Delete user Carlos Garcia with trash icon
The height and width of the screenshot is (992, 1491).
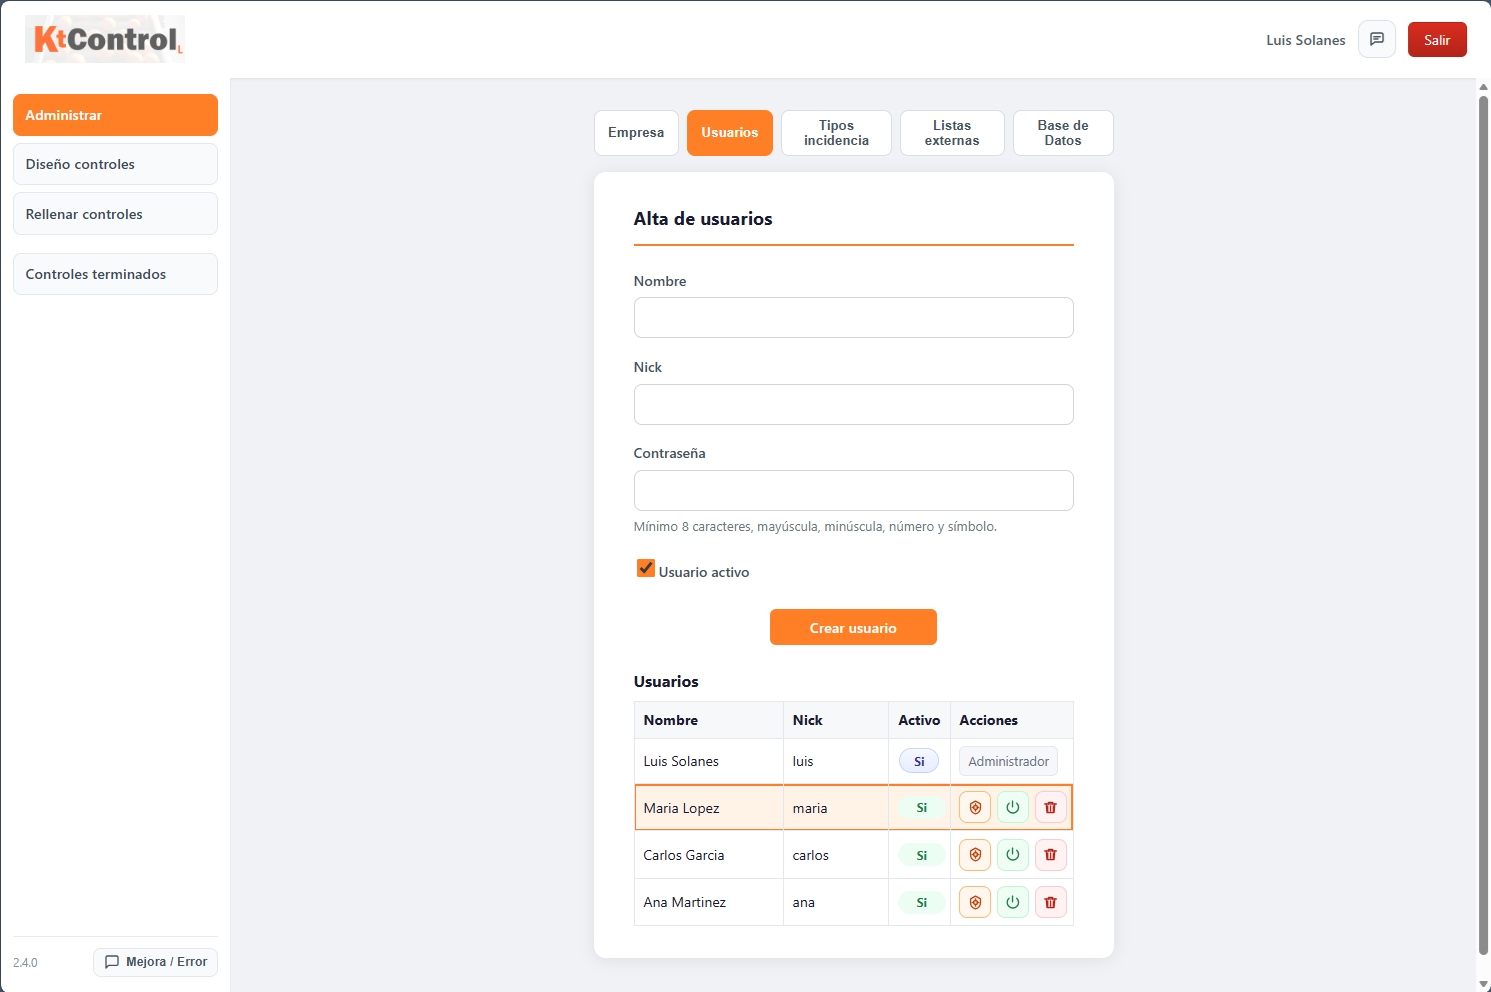click(x=1050, y=855)
